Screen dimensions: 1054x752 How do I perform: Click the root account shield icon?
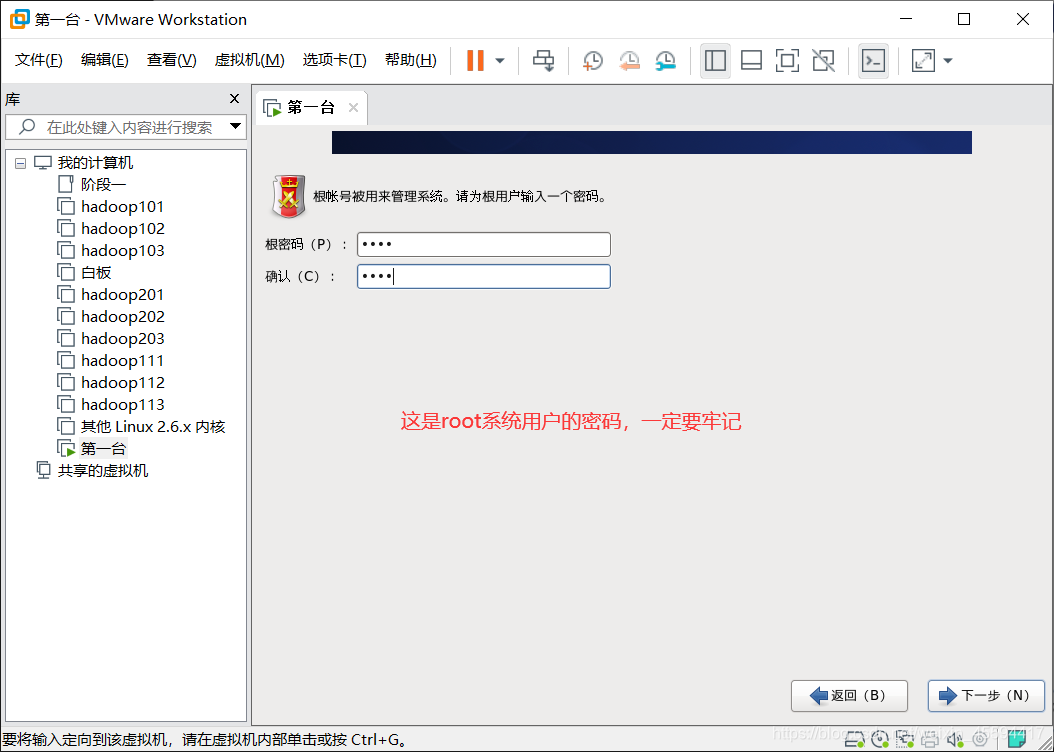(288, 196)
